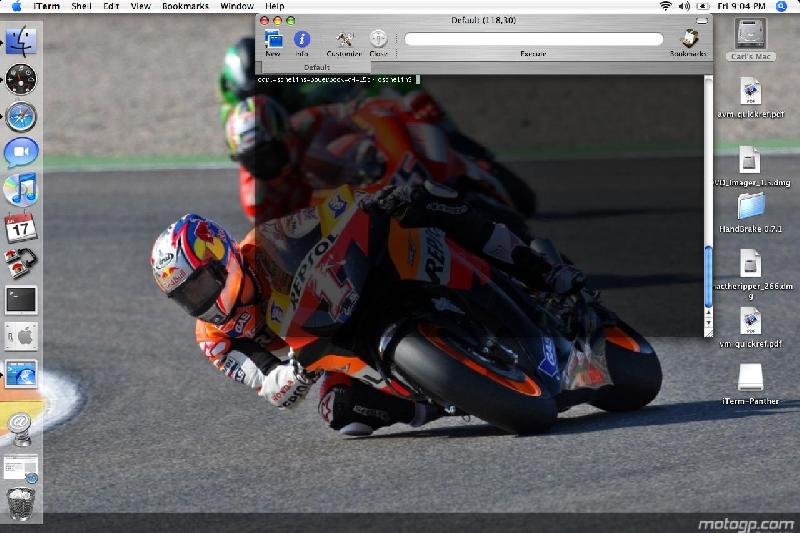The height and width of the screenshot is (533, 800).
Task: Click the New session toolbar icon
Action: [273, 40]
